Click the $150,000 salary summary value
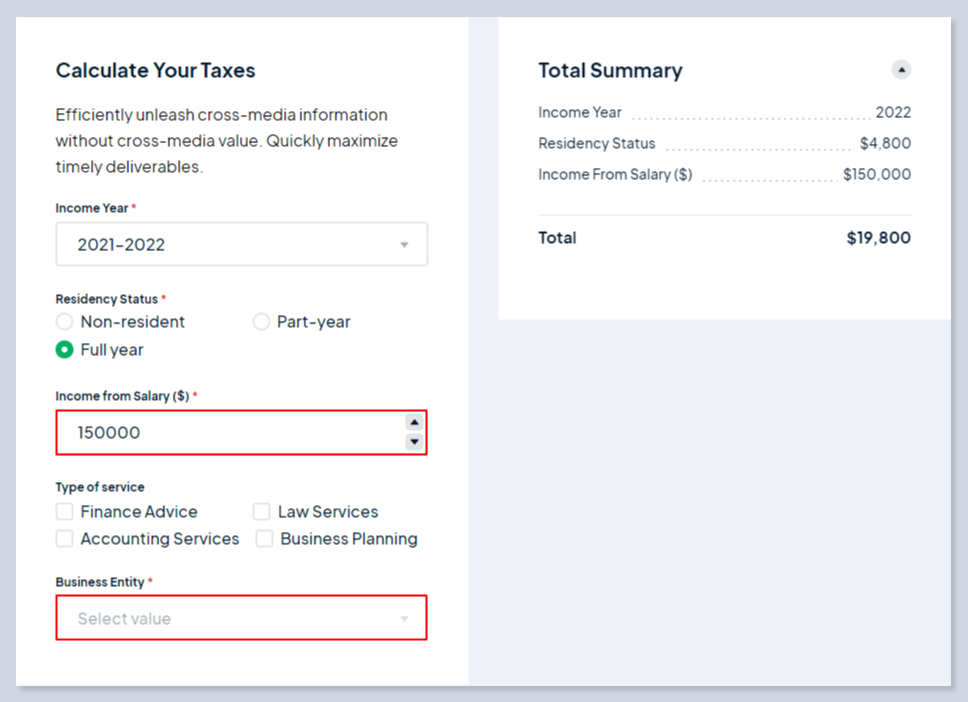The image size is (968, 702). (x=877, y=175)
